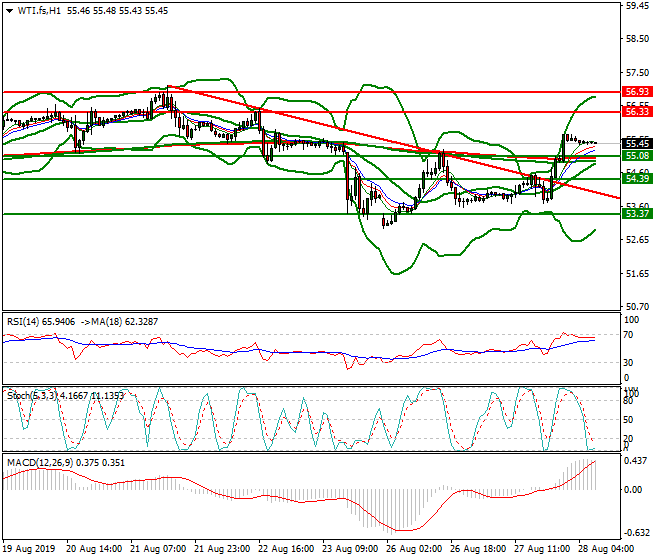Click the 28 Aug 04:00 time label
The image size is (660, 560).
pos(606,549)
